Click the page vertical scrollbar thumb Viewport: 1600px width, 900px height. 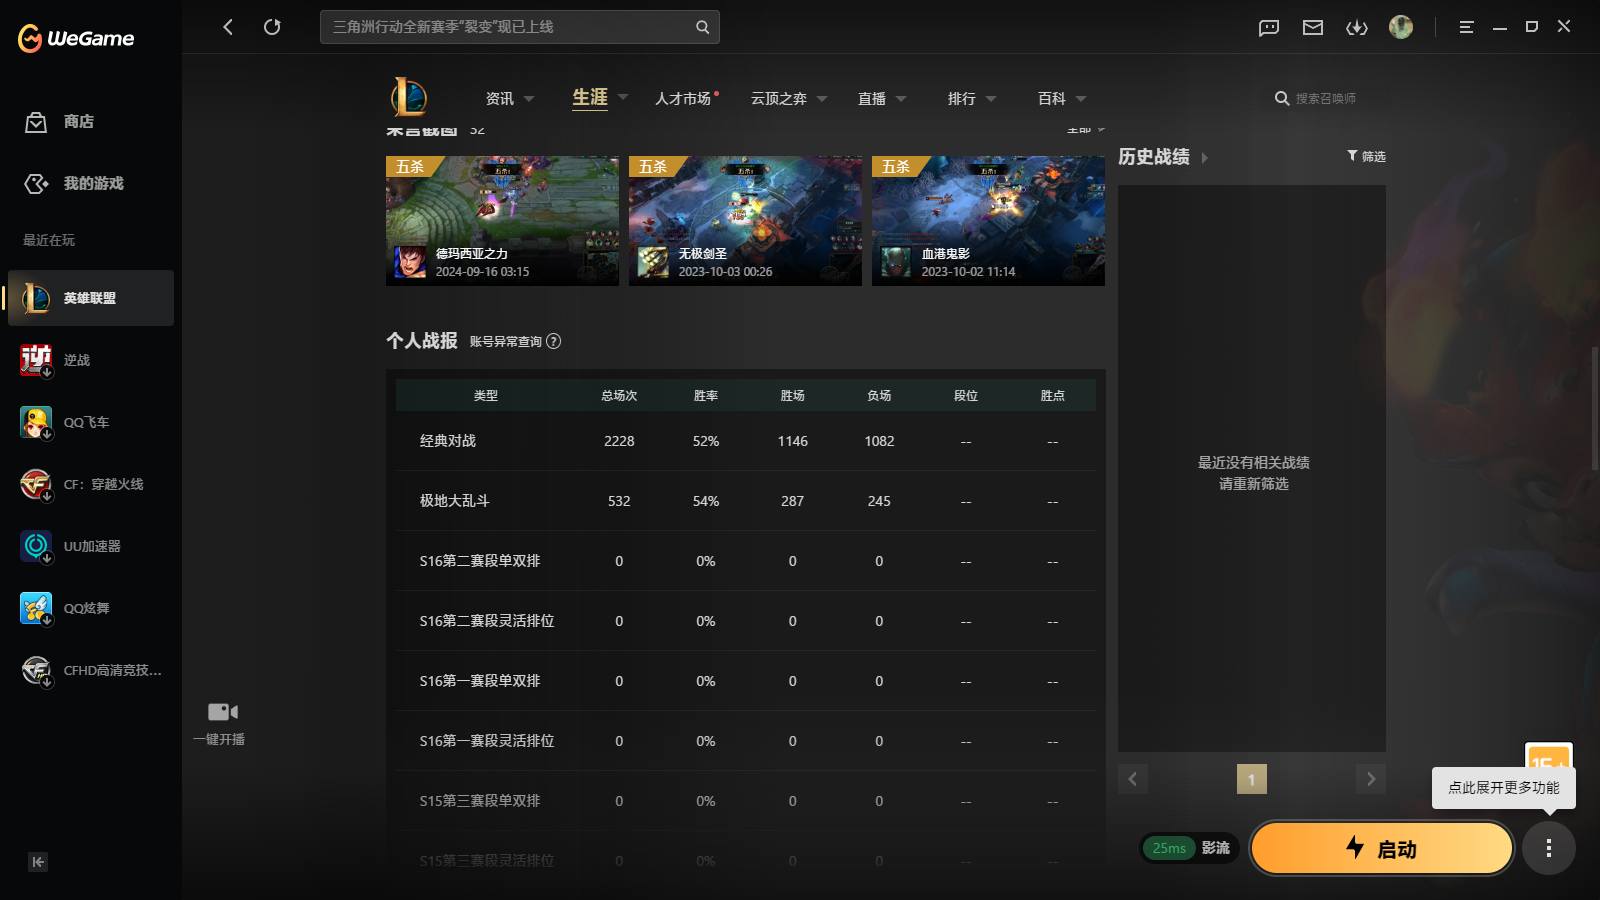coord(1595,408)
